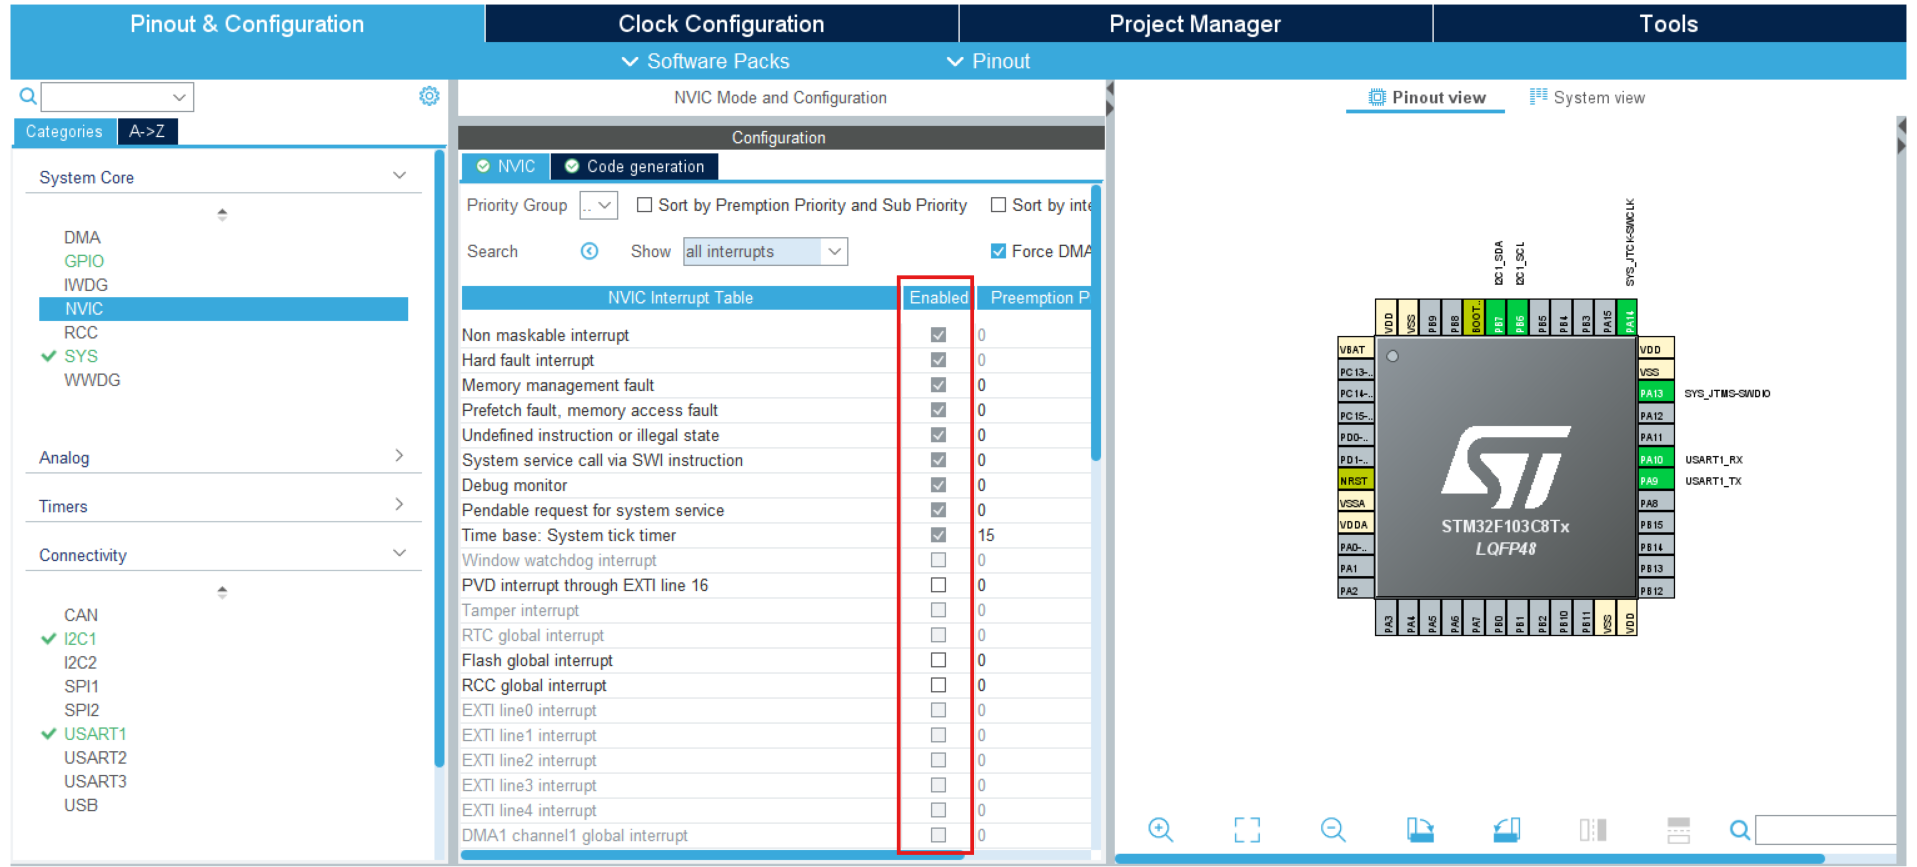Viewport: 1917px width, 867px height.
Task: Collapse the Connectivity category
Action: pyautogui.click(x=399, y=553)
